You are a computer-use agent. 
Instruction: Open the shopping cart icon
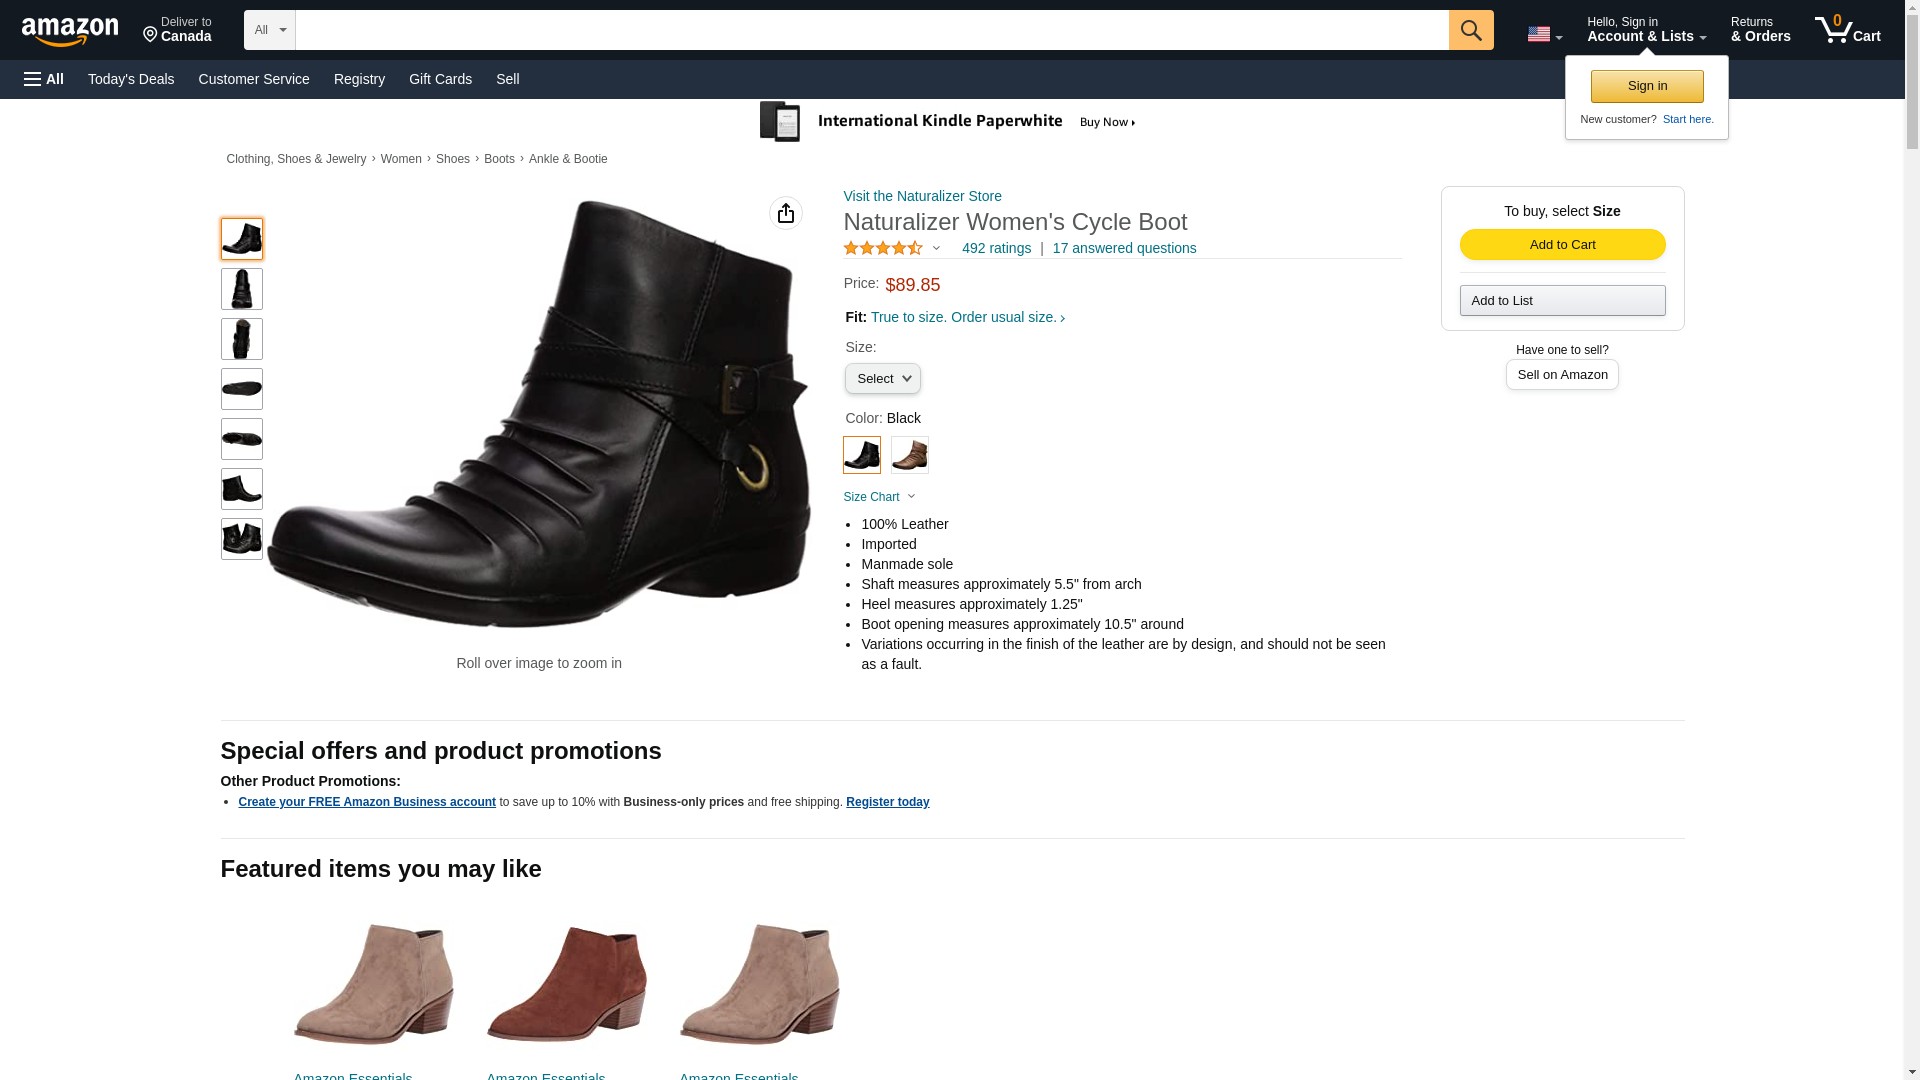click(x=1847, y=30)
